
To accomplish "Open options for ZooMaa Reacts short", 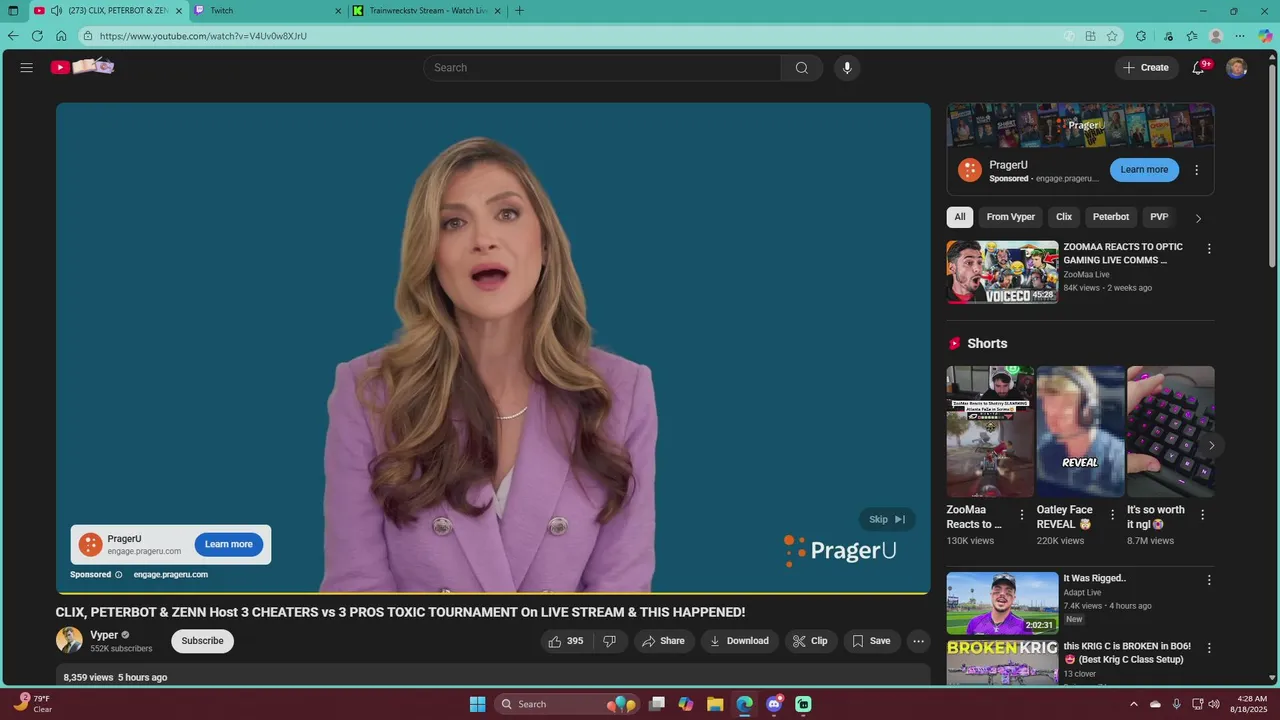I will click(1022, 515).
